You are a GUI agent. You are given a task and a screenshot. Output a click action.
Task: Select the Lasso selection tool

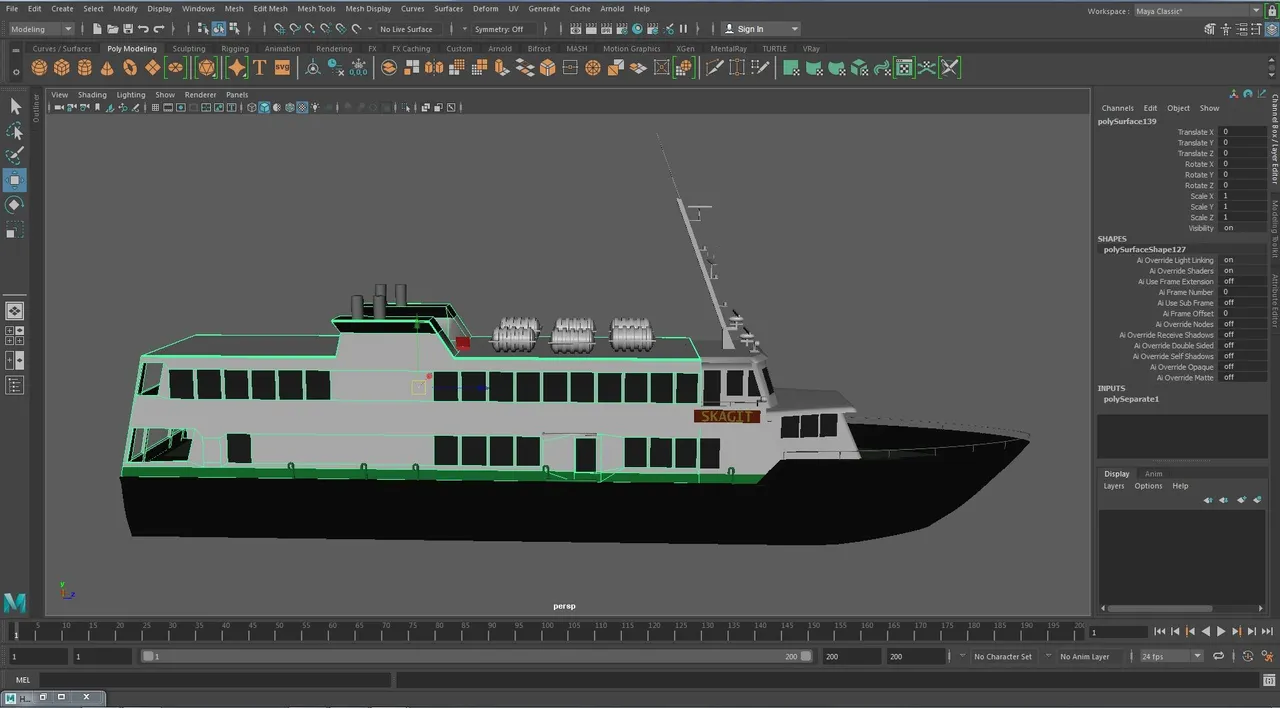15,131
